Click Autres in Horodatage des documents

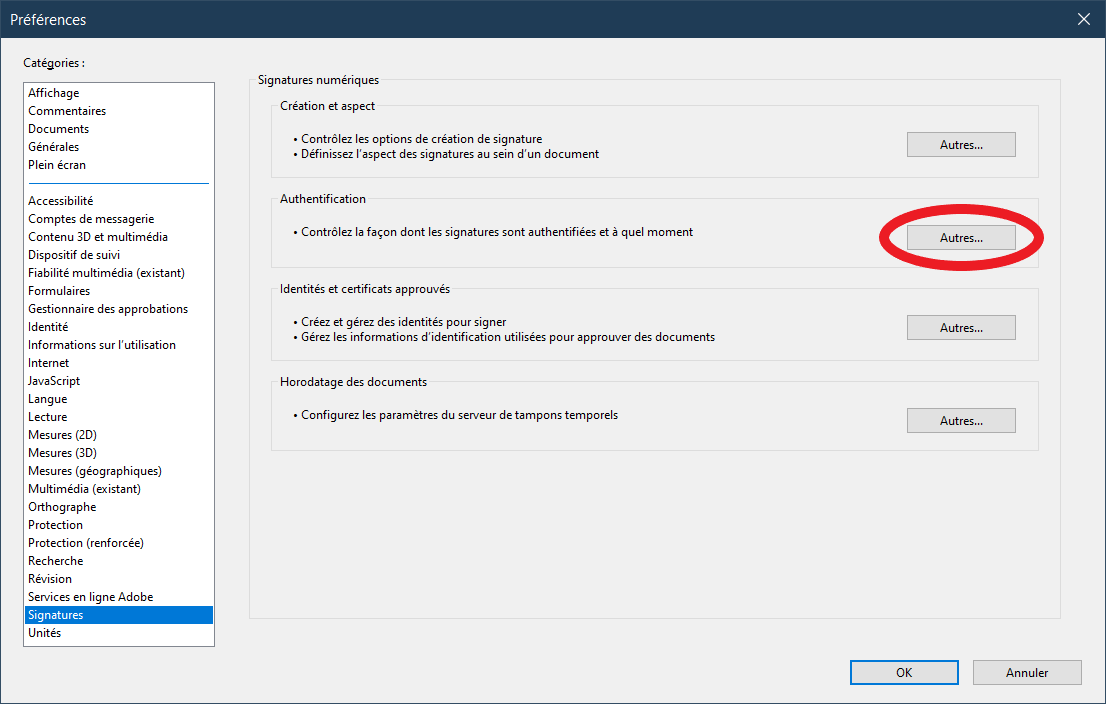tap(961, 421)
